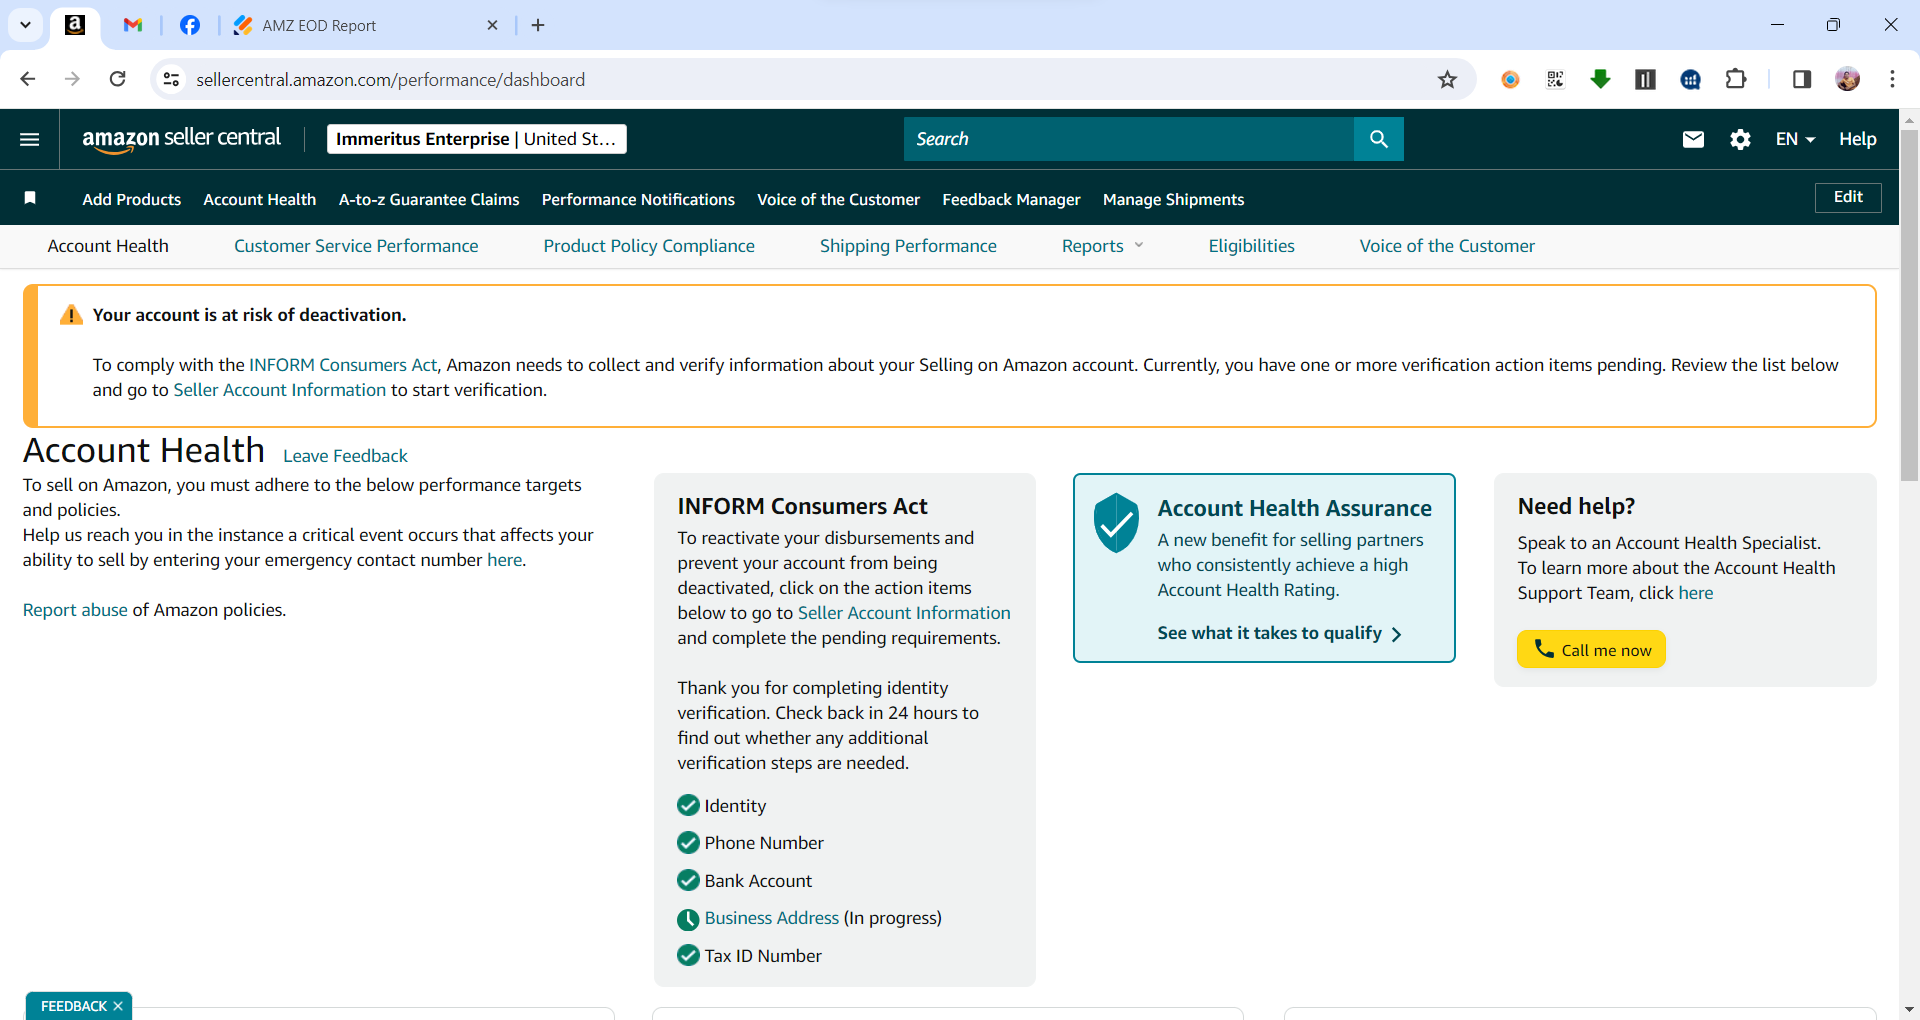1920x1020 pixels.
Task: Open a new browser tab
Action: tap(538, 25)
